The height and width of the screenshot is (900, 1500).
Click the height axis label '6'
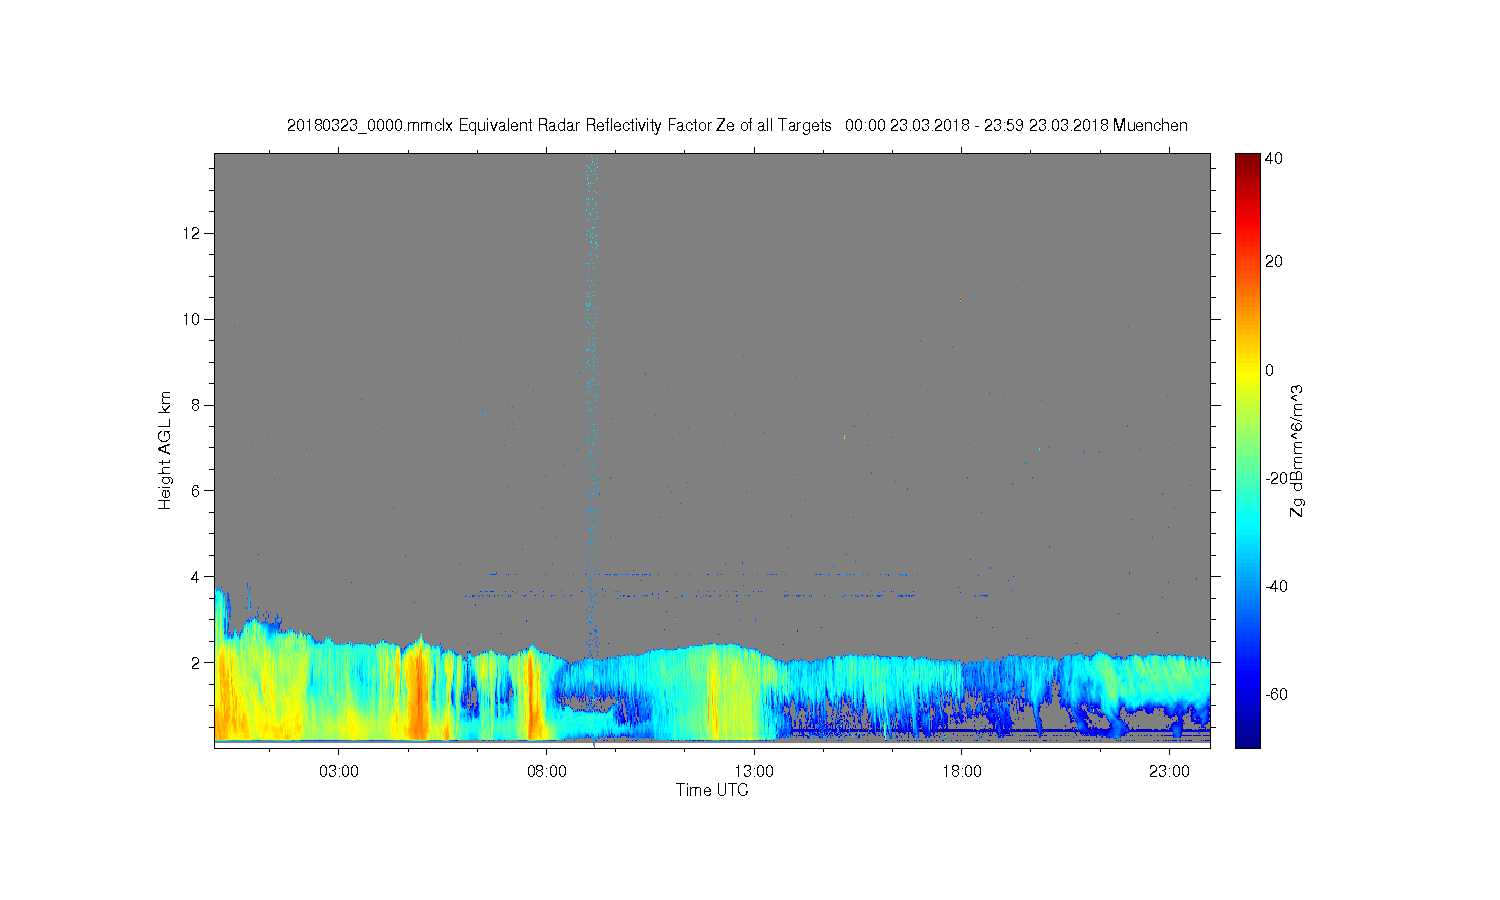[197, 491]
